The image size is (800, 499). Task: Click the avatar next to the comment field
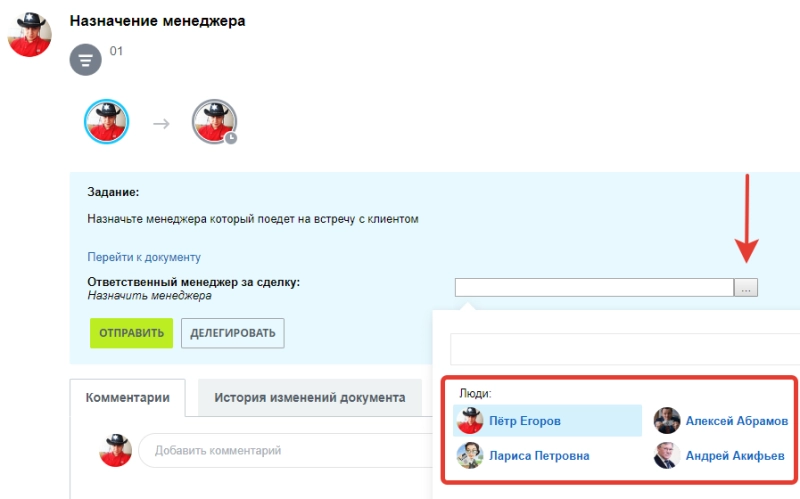point(116,450)
